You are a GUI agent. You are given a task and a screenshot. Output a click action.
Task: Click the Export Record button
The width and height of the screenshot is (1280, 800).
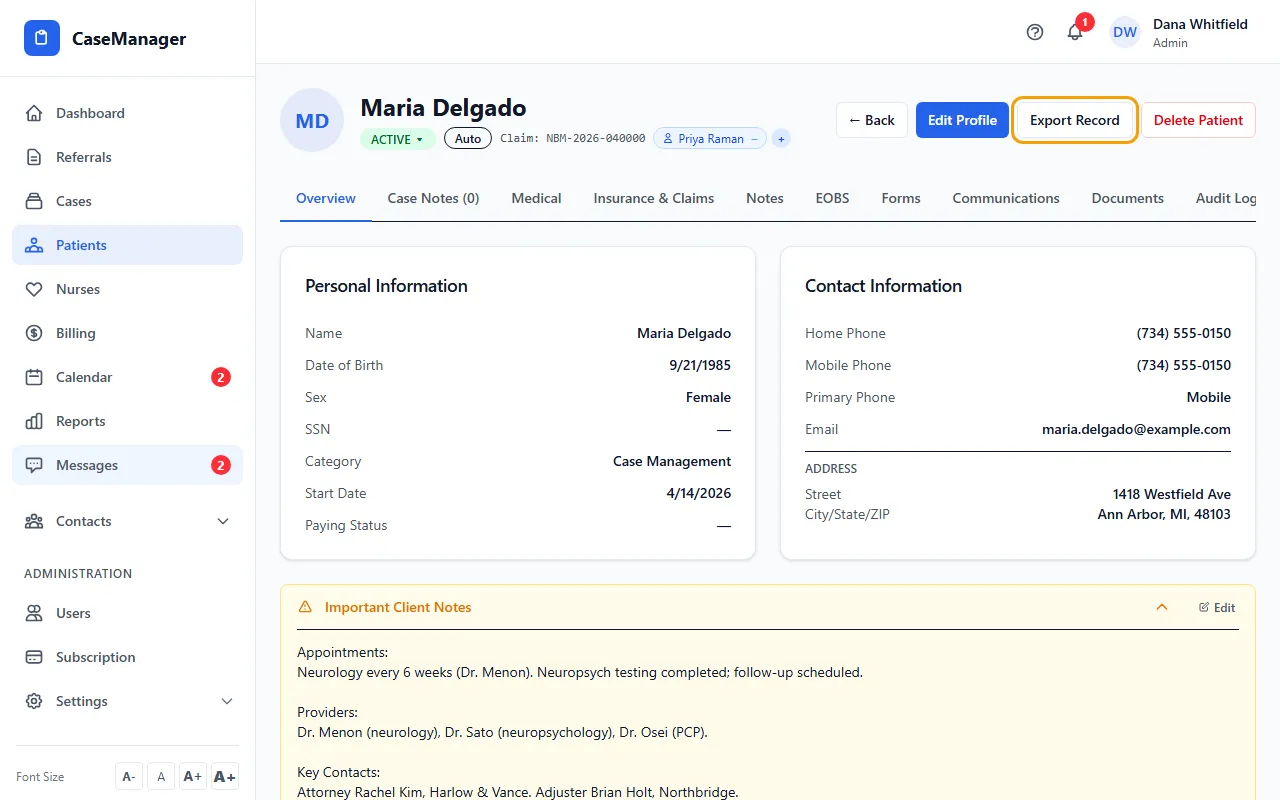pos(1075,120)
